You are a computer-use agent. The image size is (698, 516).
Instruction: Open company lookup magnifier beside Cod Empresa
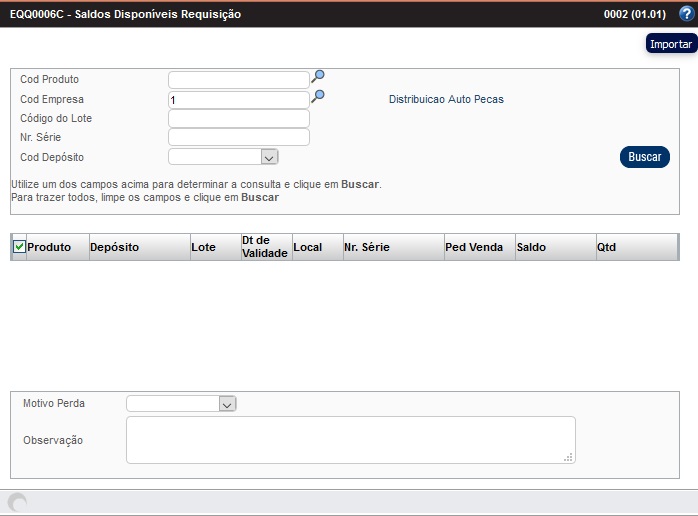(318, 96)
